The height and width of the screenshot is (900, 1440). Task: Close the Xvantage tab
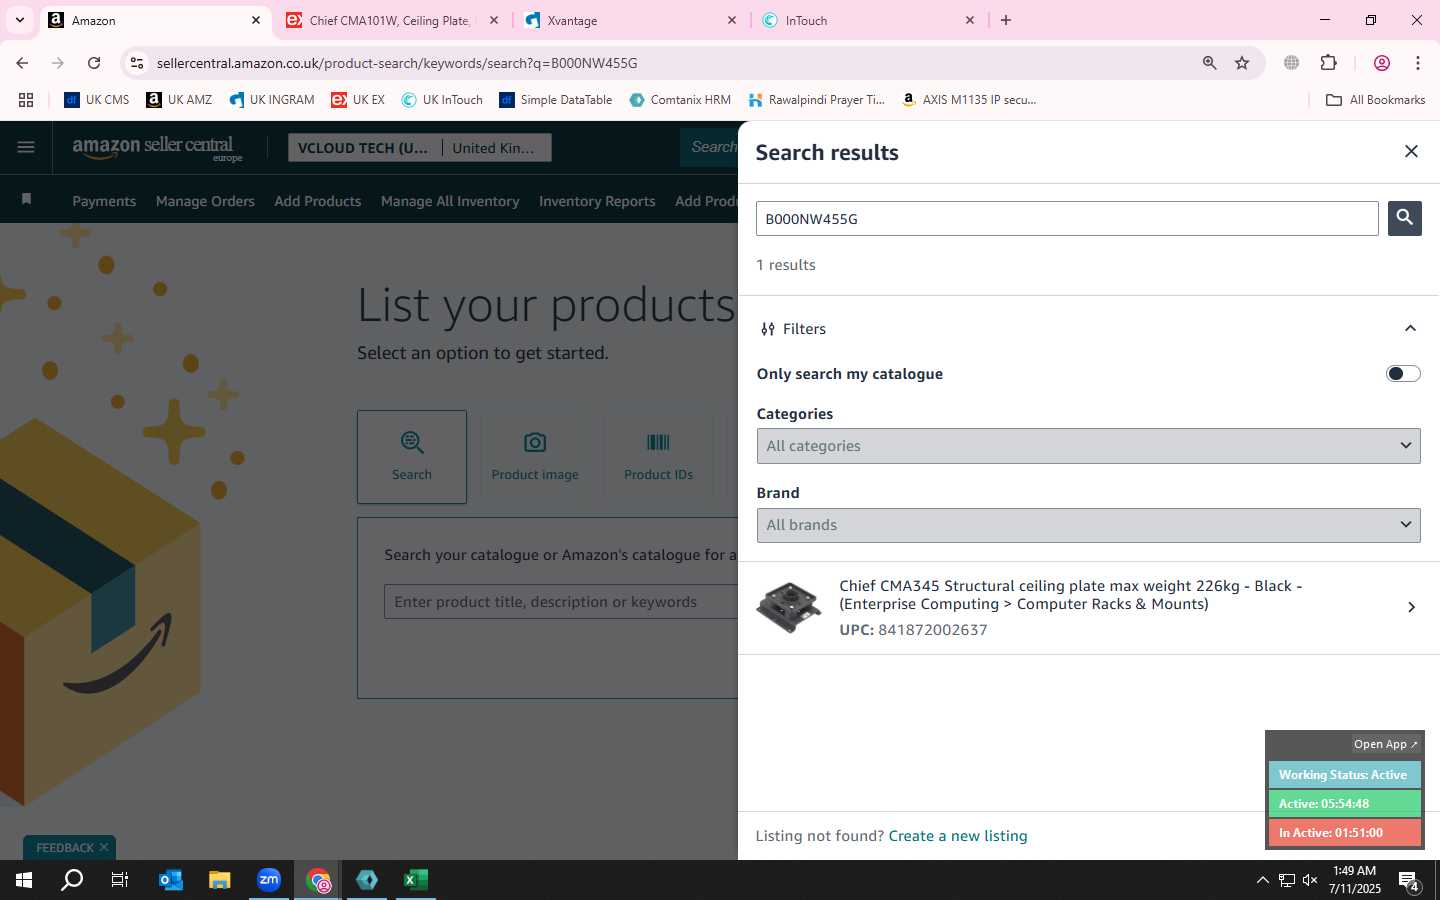(731, 20)
